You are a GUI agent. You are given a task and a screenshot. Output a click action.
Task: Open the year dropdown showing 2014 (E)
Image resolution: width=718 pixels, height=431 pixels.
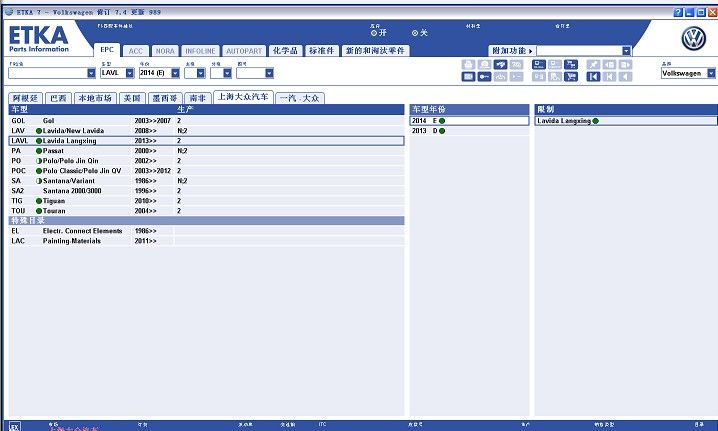pyautogui.click(x=175, y=73)
